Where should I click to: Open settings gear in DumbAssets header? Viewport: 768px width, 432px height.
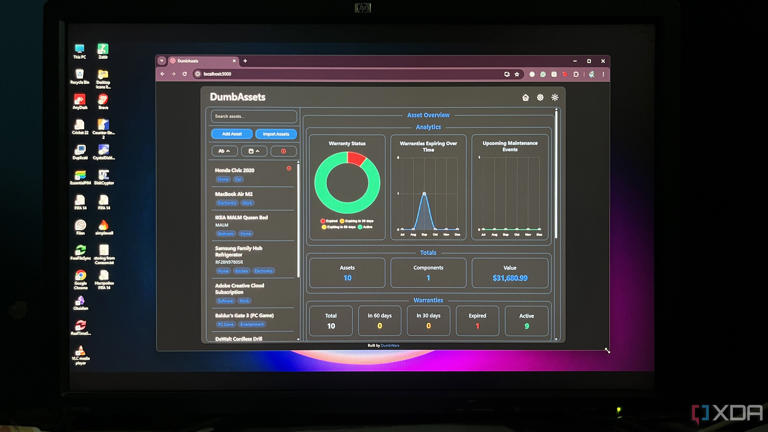point(540,98)
